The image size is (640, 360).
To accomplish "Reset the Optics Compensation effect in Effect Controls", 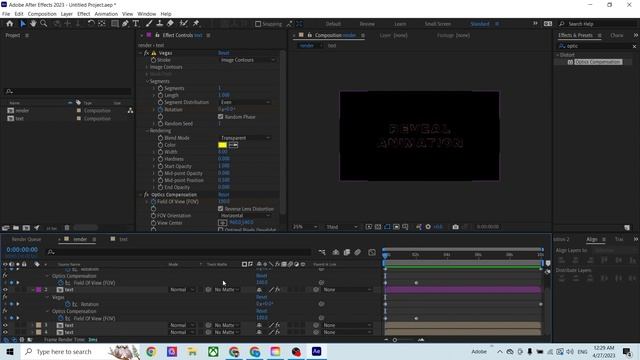I will click(x=224, y=195).
